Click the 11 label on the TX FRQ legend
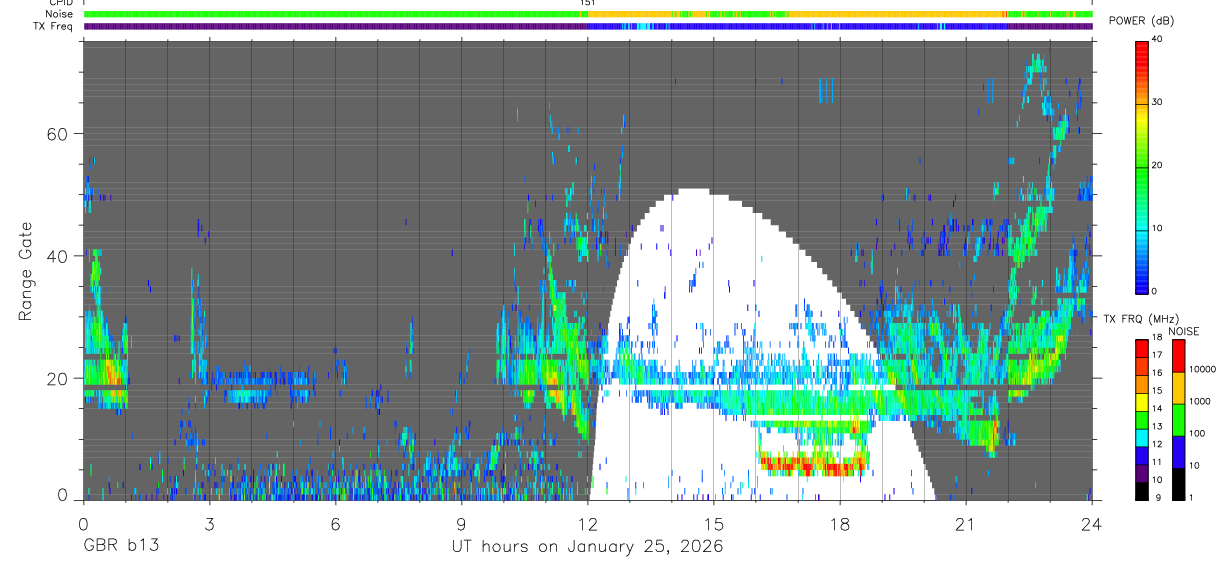 1157,462
